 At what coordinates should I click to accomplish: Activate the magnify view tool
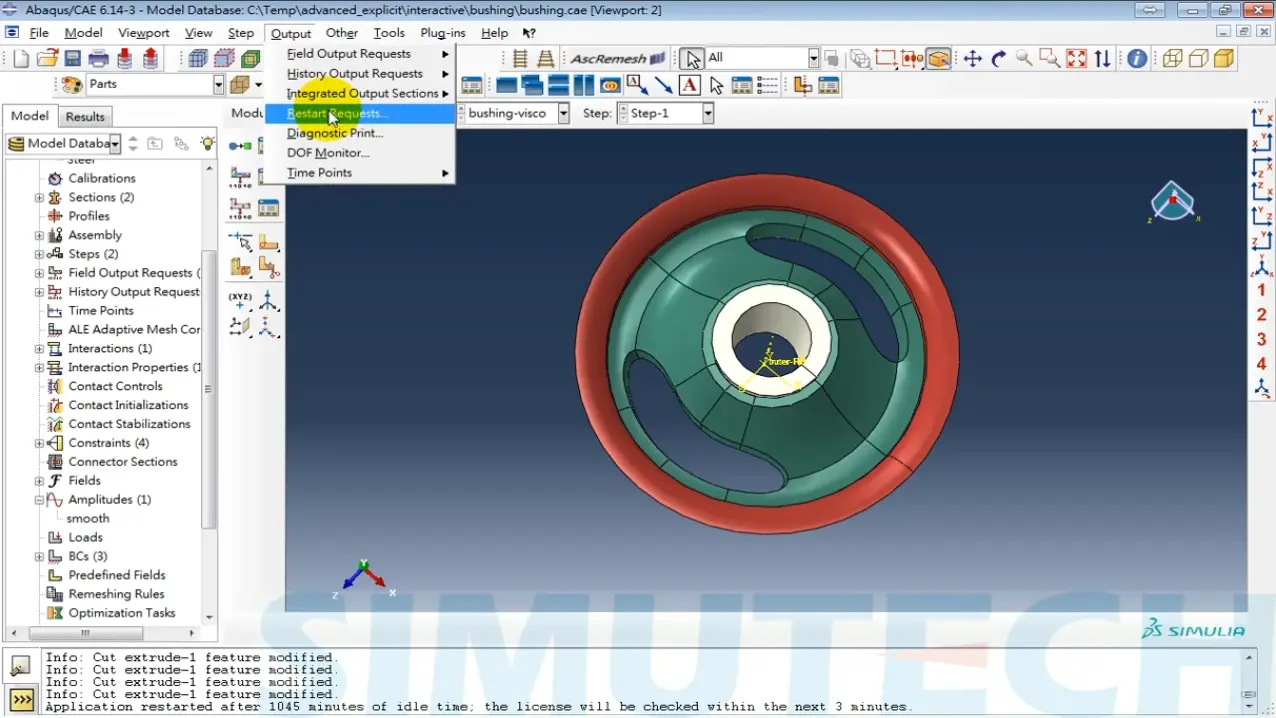click(x=1024, y=59)
